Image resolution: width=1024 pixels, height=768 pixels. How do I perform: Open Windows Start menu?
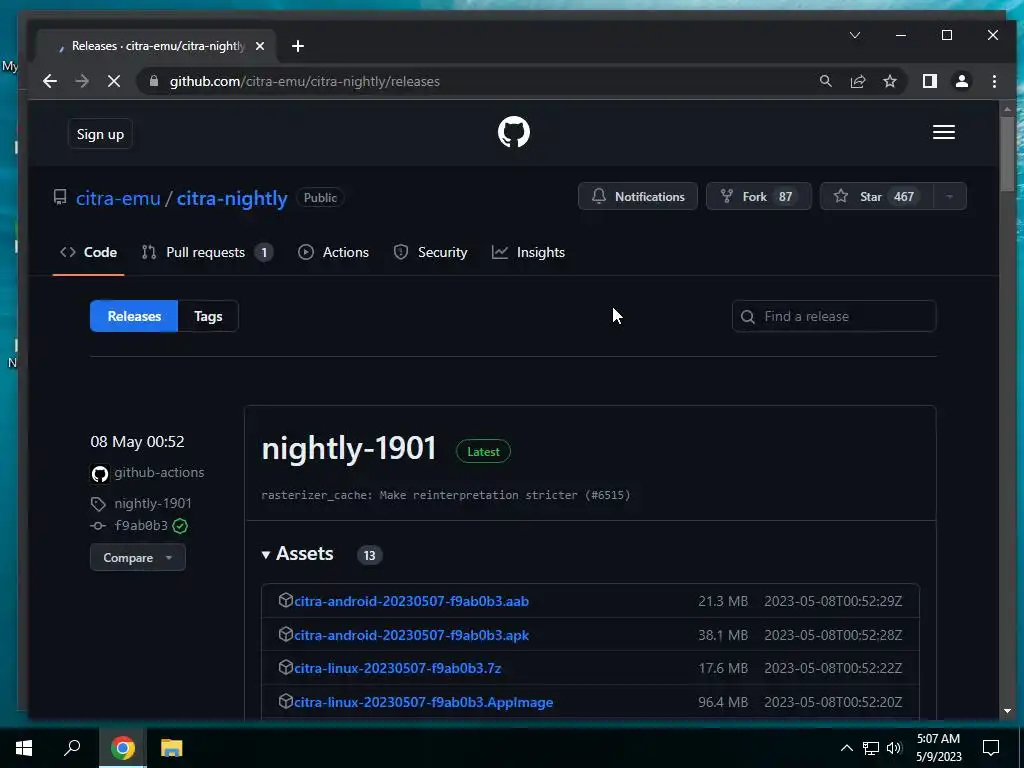click(x=24, y=748)
